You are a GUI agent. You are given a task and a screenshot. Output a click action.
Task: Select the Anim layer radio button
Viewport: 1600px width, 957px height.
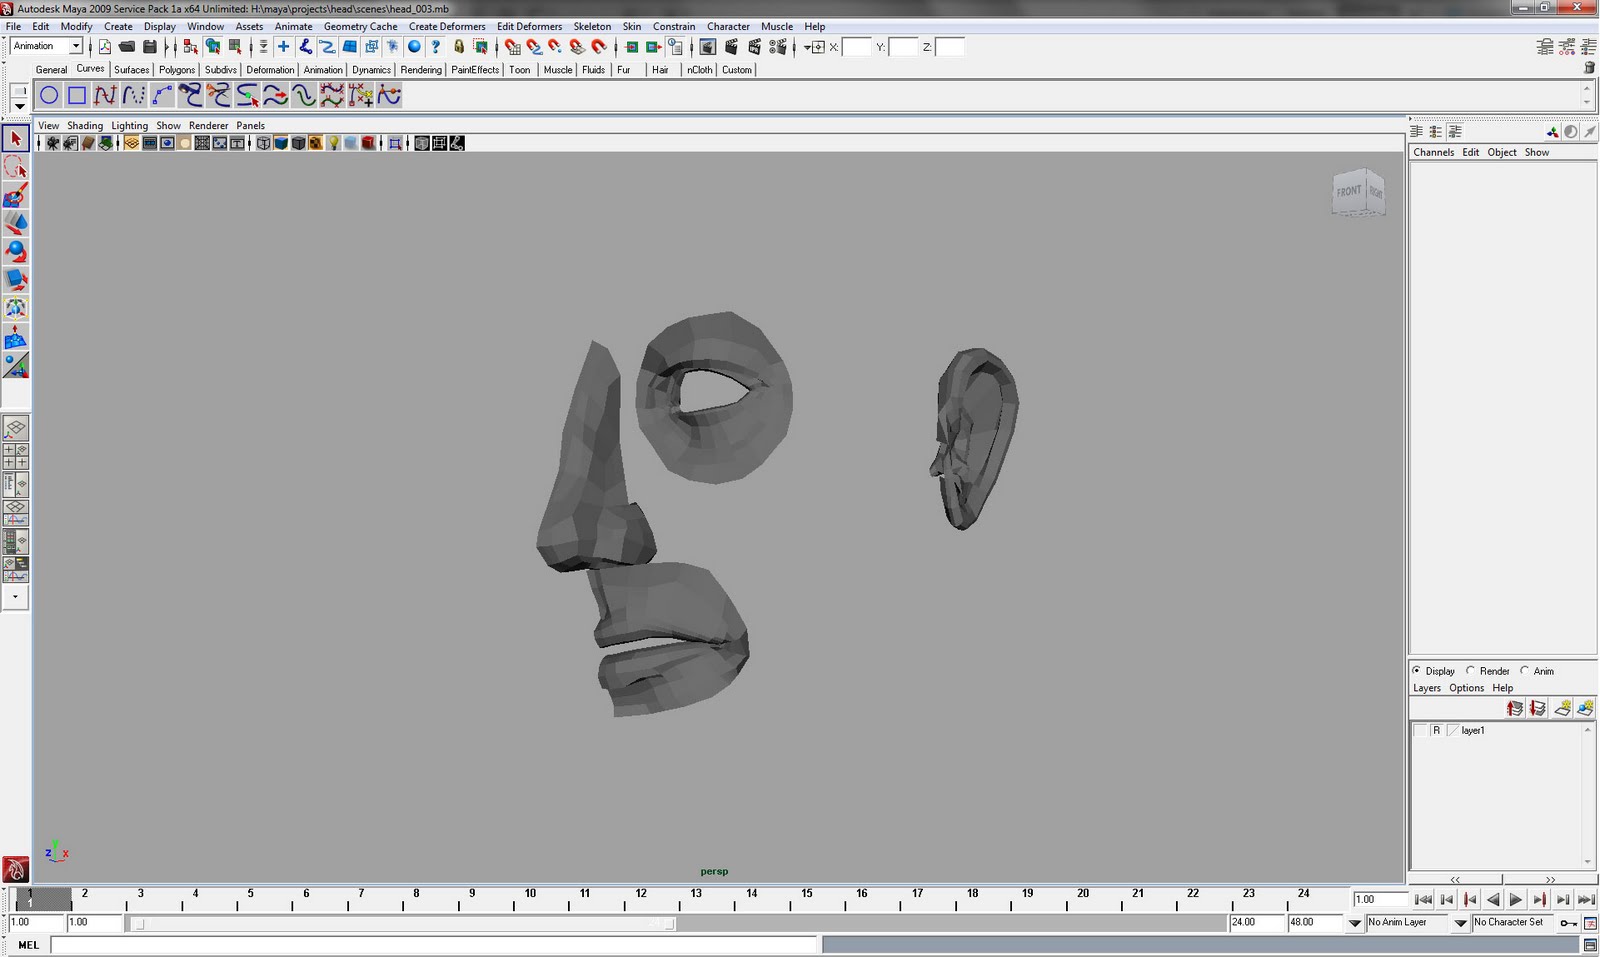click(x=1524, y=671)
